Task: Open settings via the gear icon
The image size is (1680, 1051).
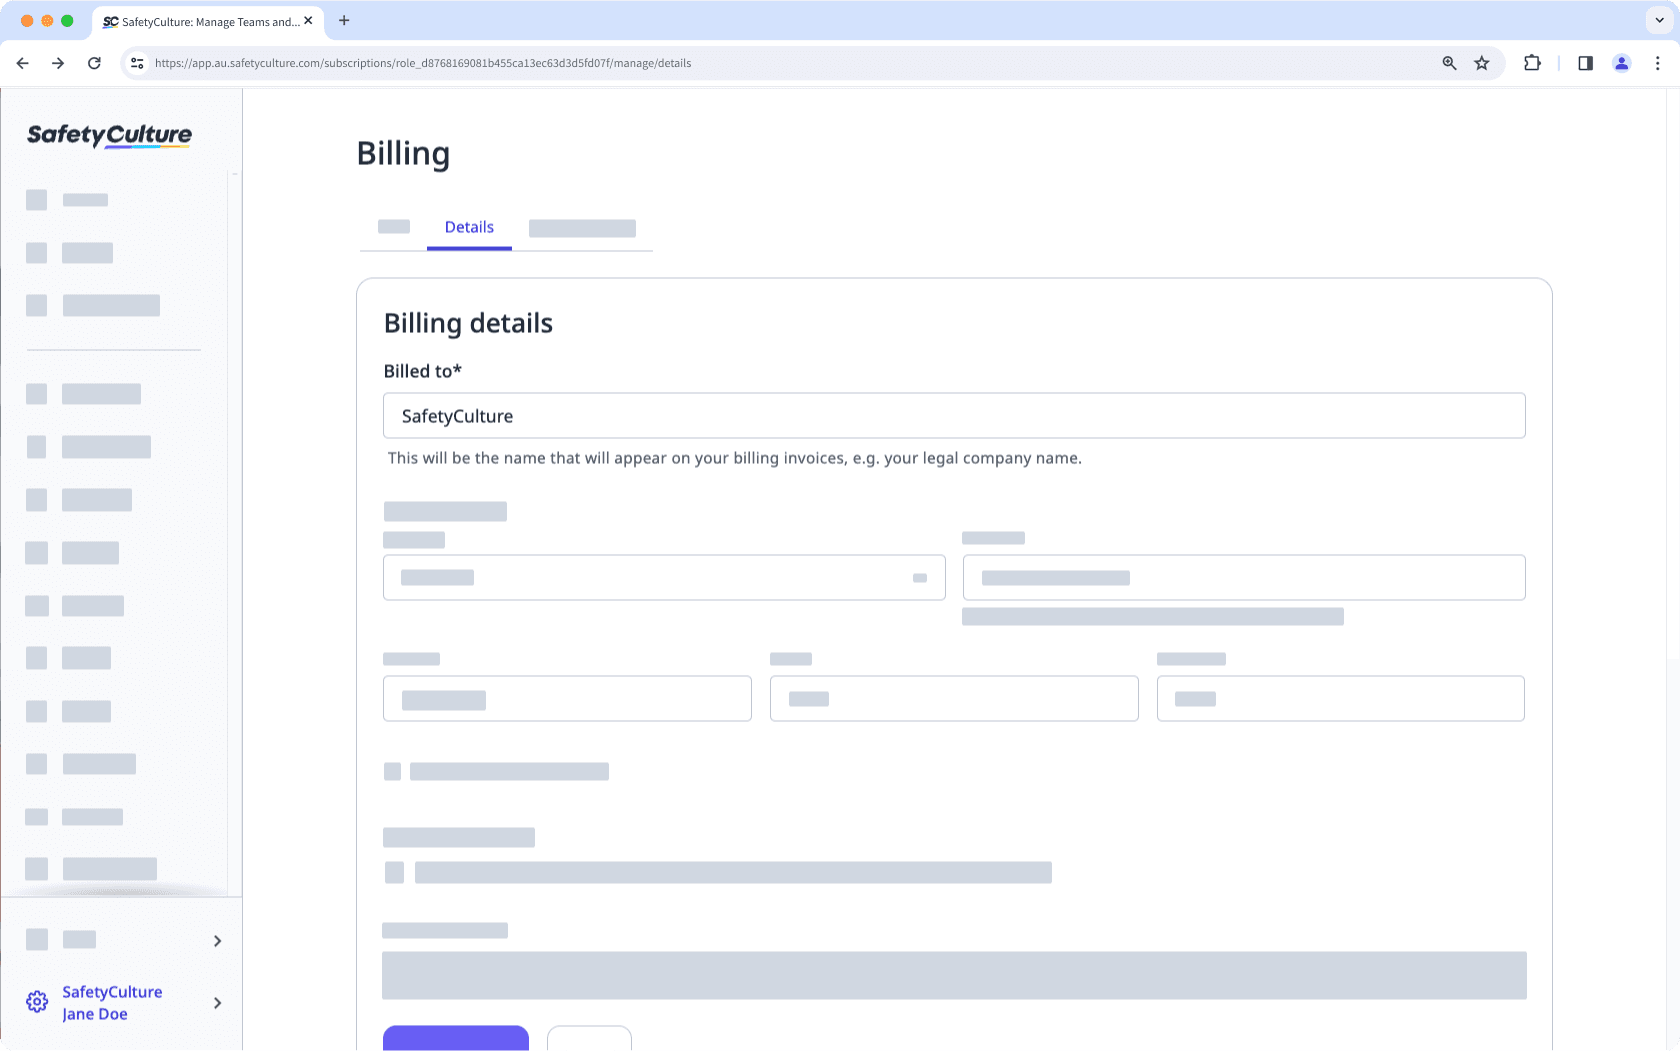Action: (x=37, y=1001)
